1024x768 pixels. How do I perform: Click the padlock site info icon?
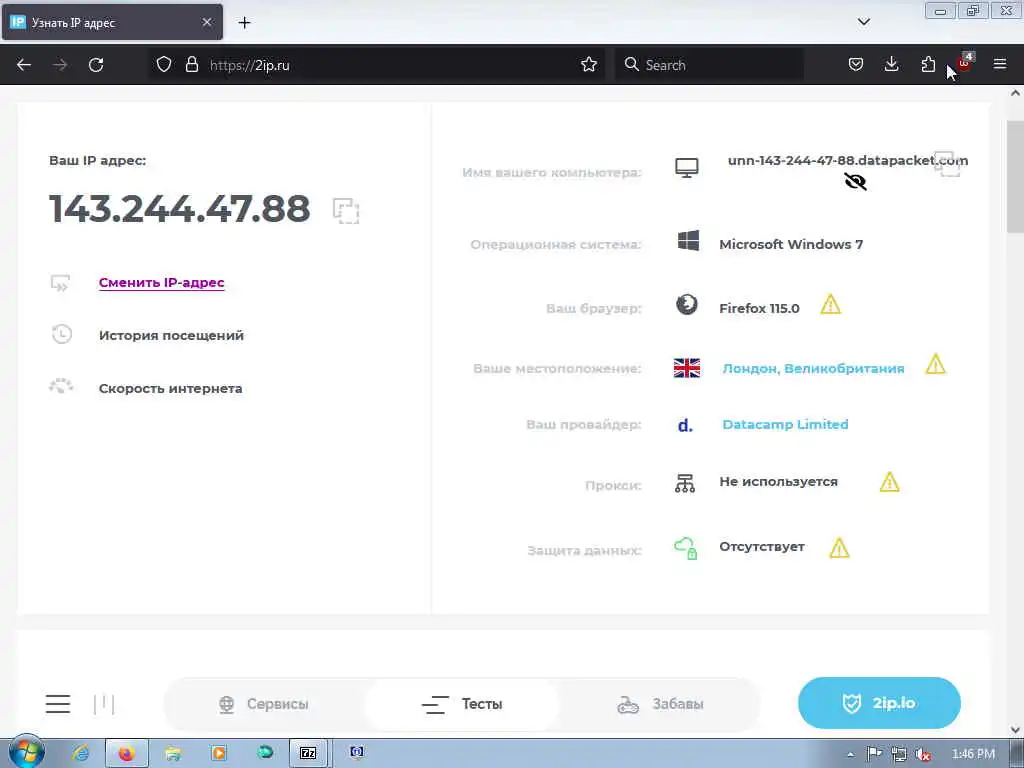tap(191, 65)
